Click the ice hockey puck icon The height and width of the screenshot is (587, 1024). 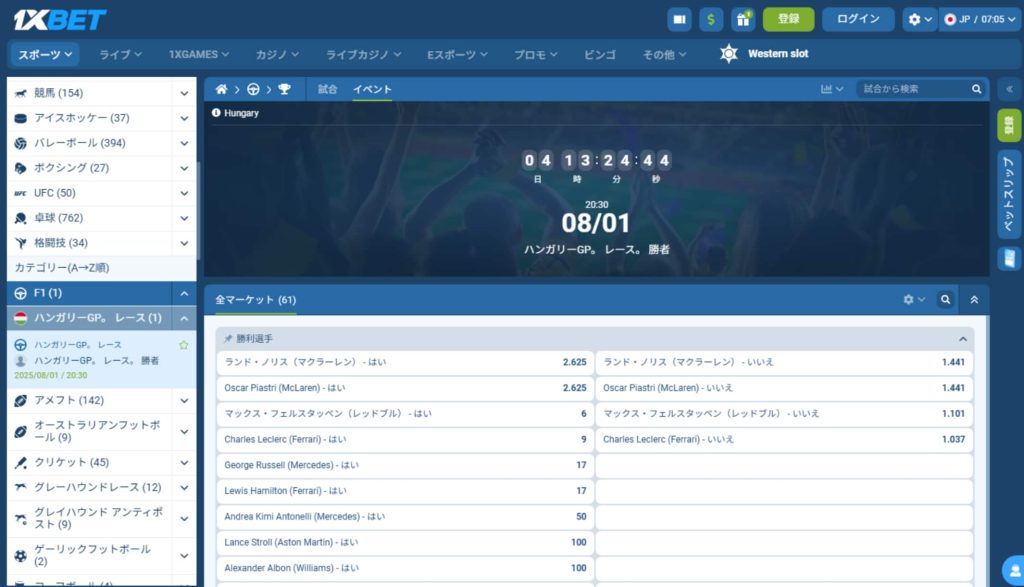coord(20,118)
